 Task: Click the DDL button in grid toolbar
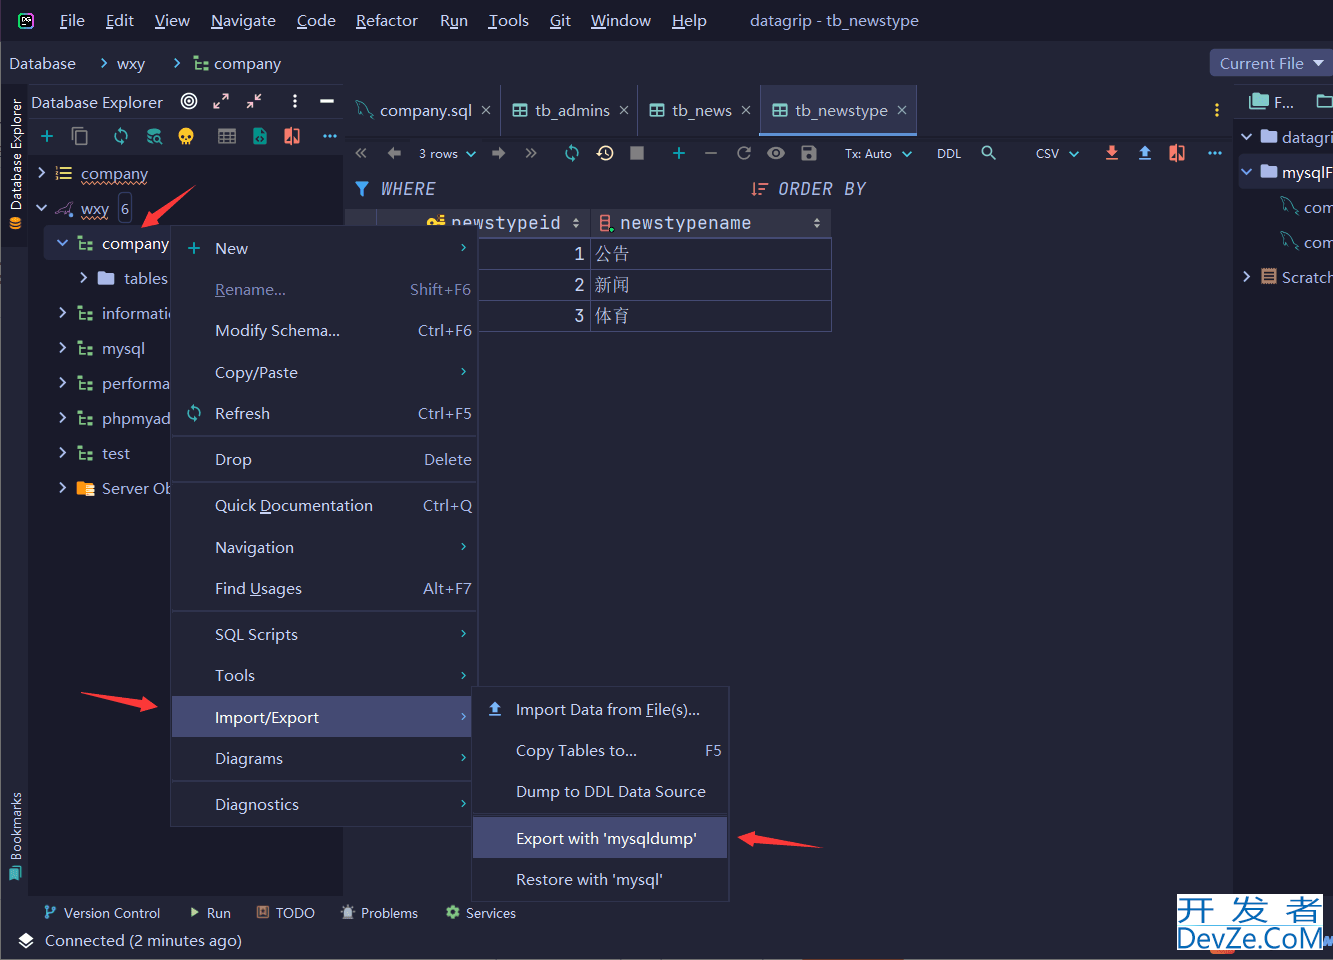click(x=948, y=154)
